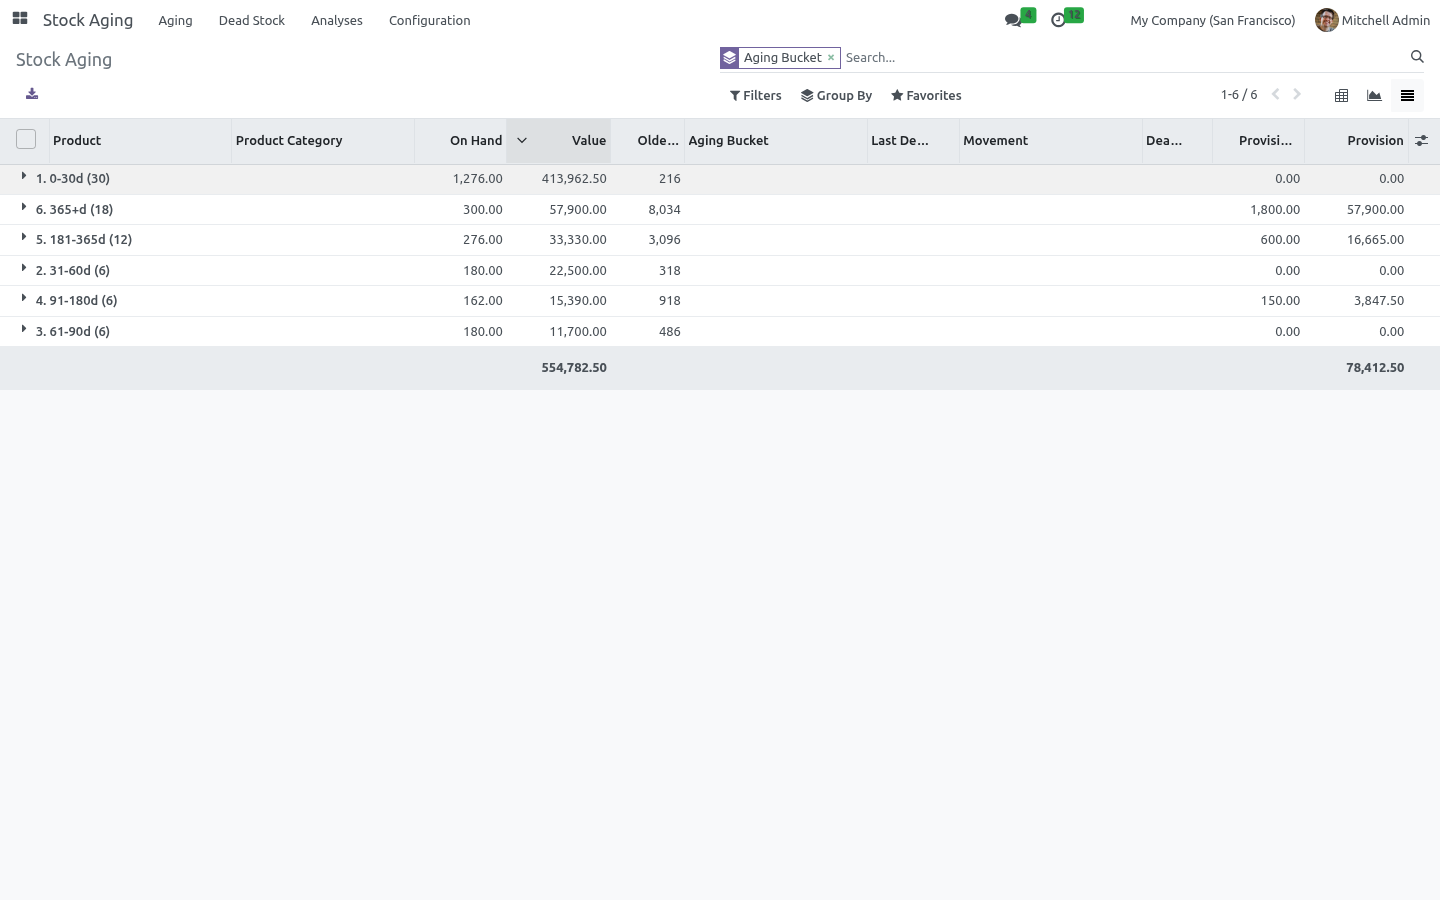Remove the Aging Bucket facet

pos(831,58)
